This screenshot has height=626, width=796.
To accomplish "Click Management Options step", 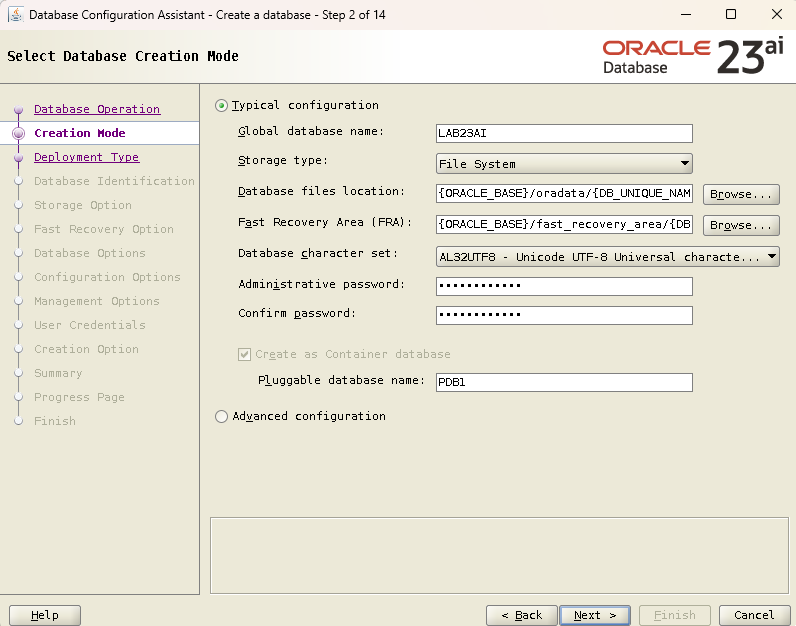I will click(x=96, y=301).
